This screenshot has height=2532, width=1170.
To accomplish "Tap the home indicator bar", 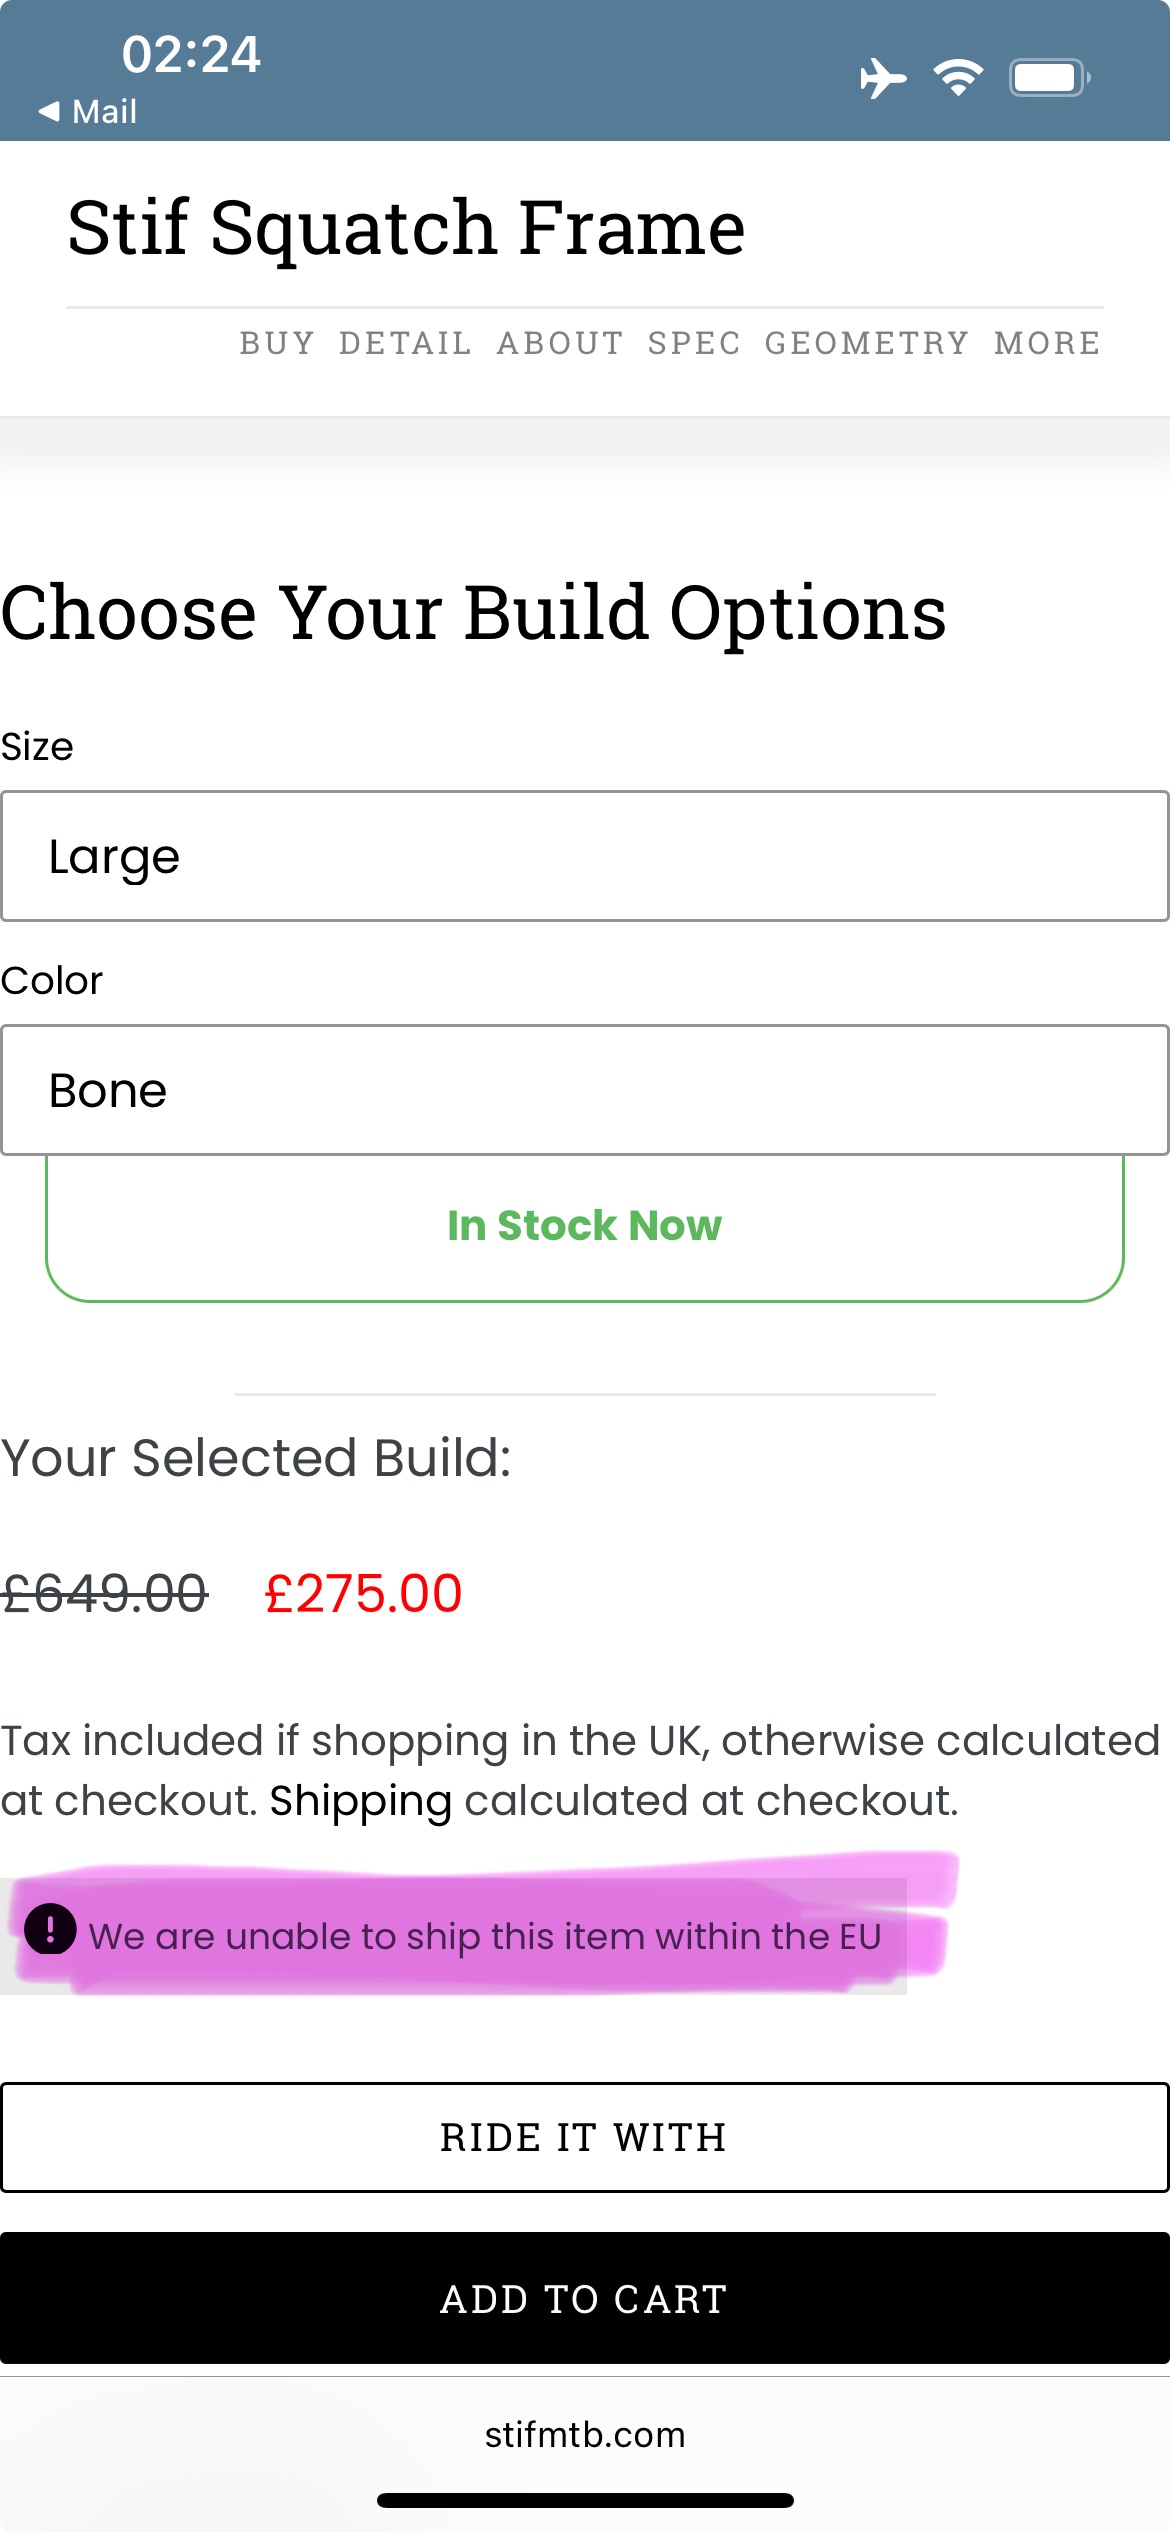I will tap(584, 2500).
